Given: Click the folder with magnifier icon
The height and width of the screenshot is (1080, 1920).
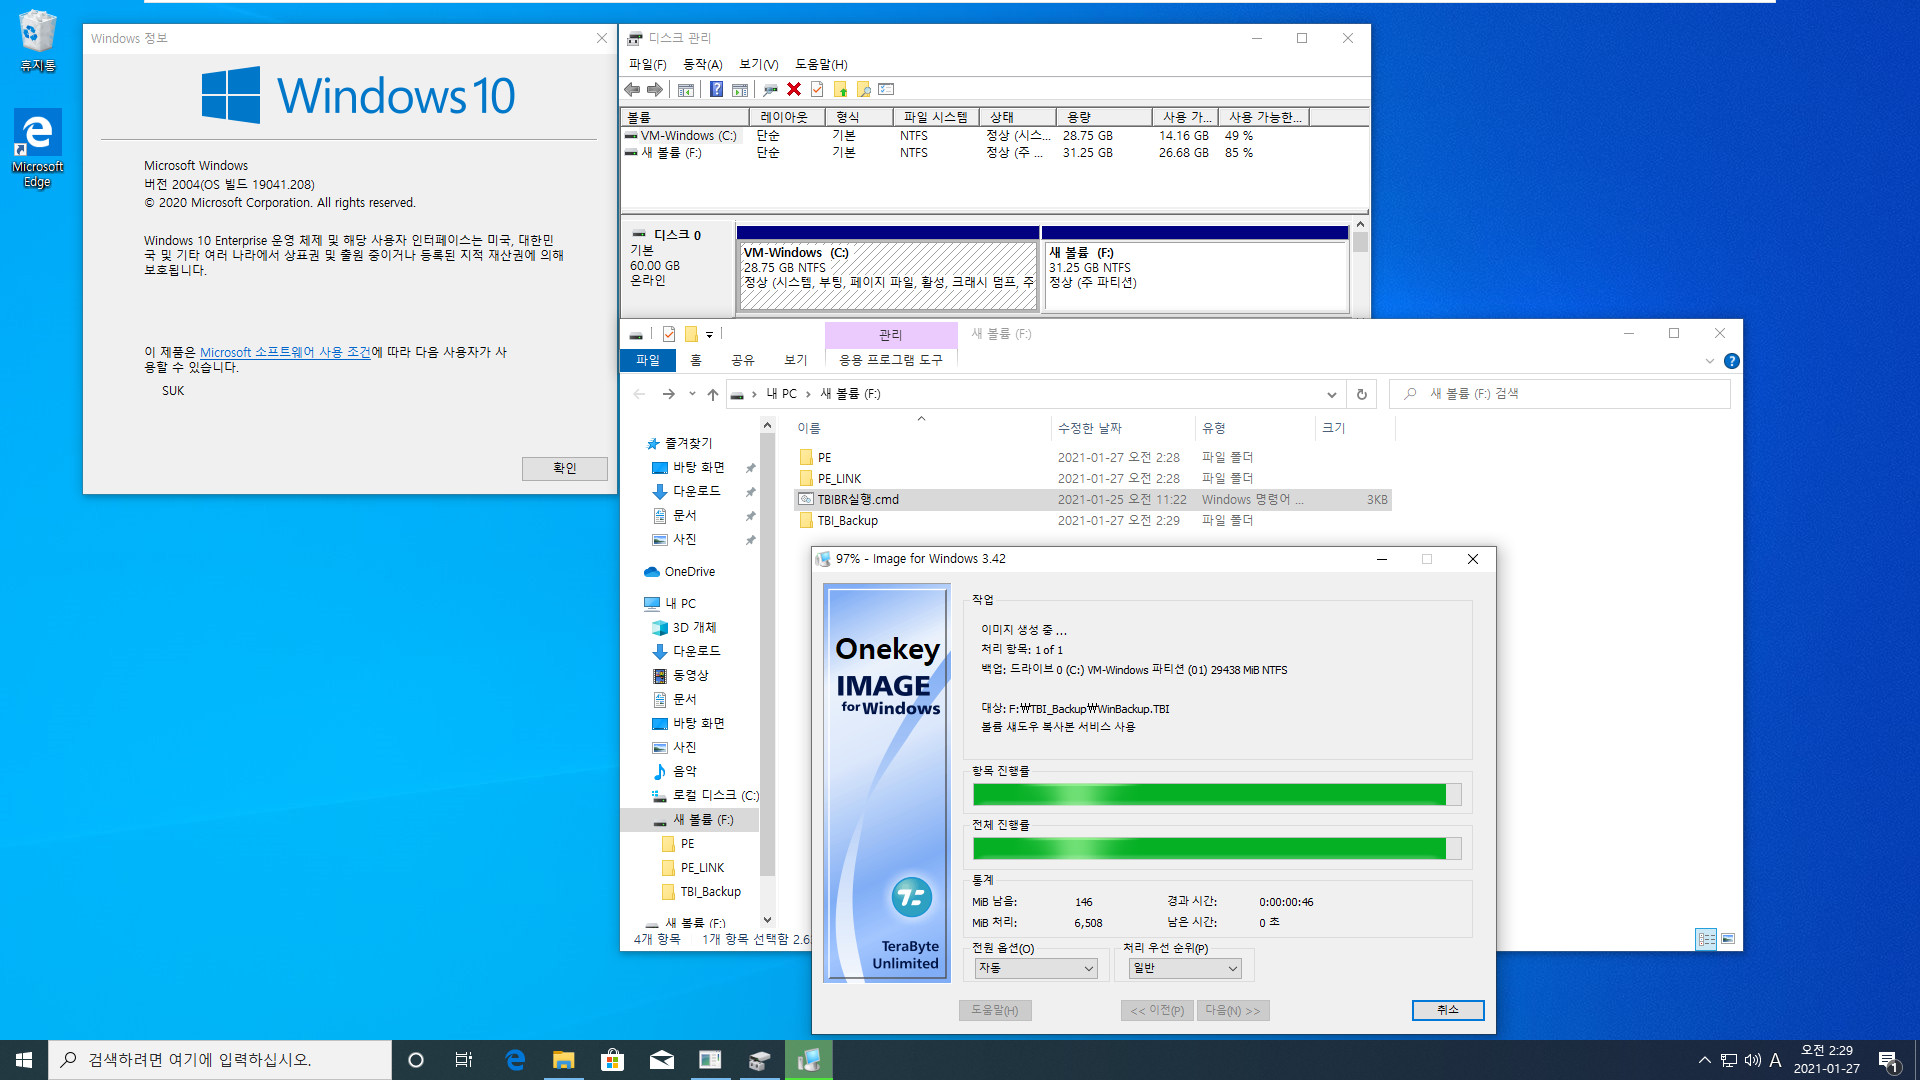Looking at the screenshot, I should click(x=863, y=90).
